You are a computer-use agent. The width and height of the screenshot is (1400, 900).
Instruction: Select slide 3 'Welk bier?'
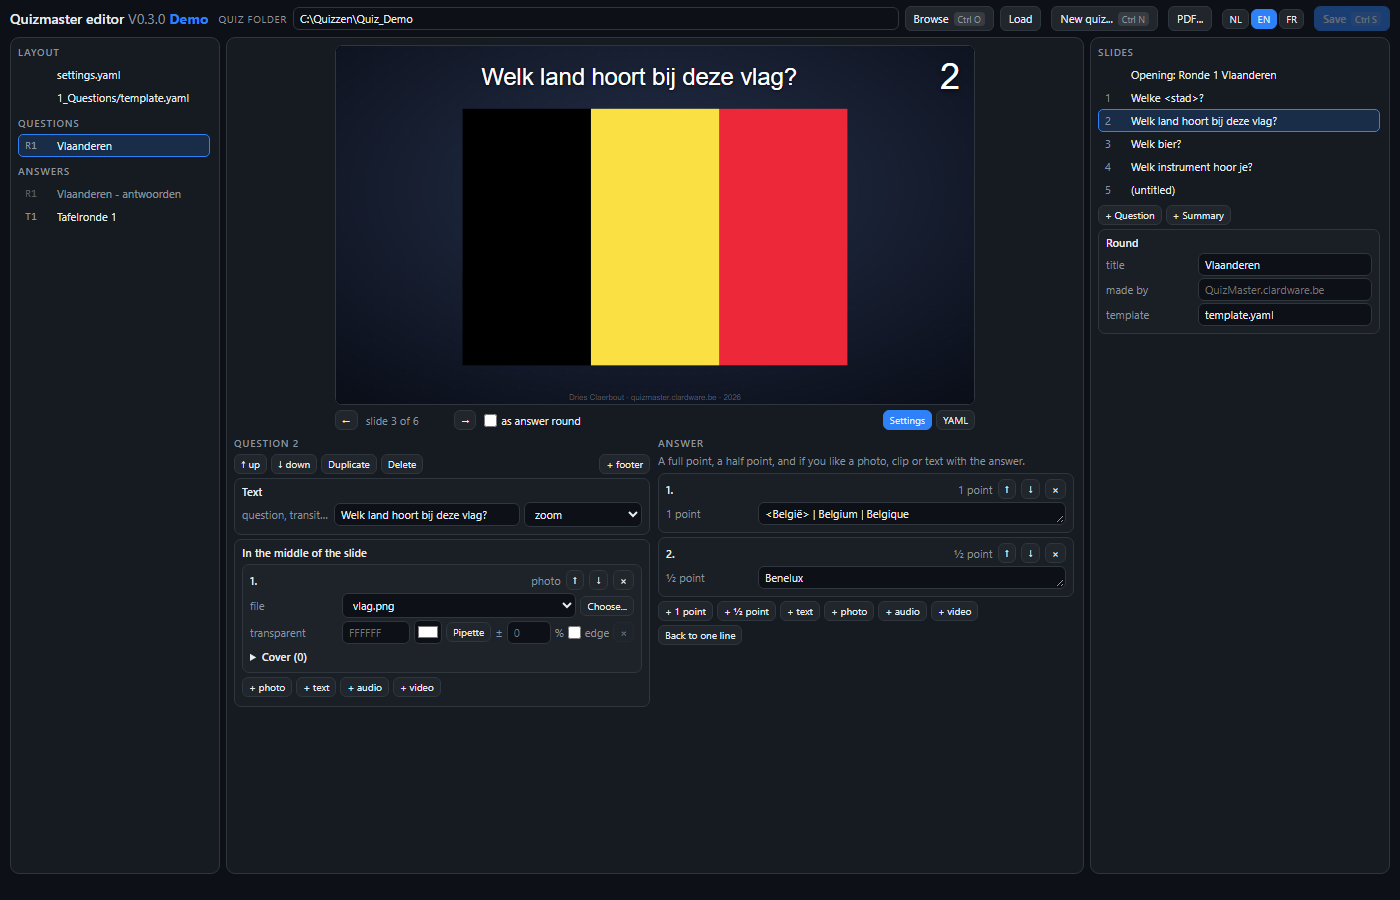click(x=1239, y=144)
